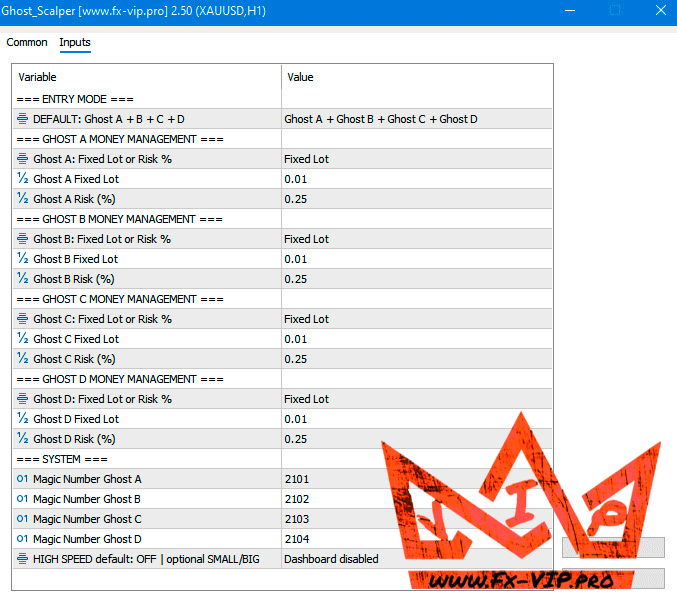
Task: Open the entry mode value Ghost A + Ghost B + Ghost C + Ghost D
Action: 417,119
